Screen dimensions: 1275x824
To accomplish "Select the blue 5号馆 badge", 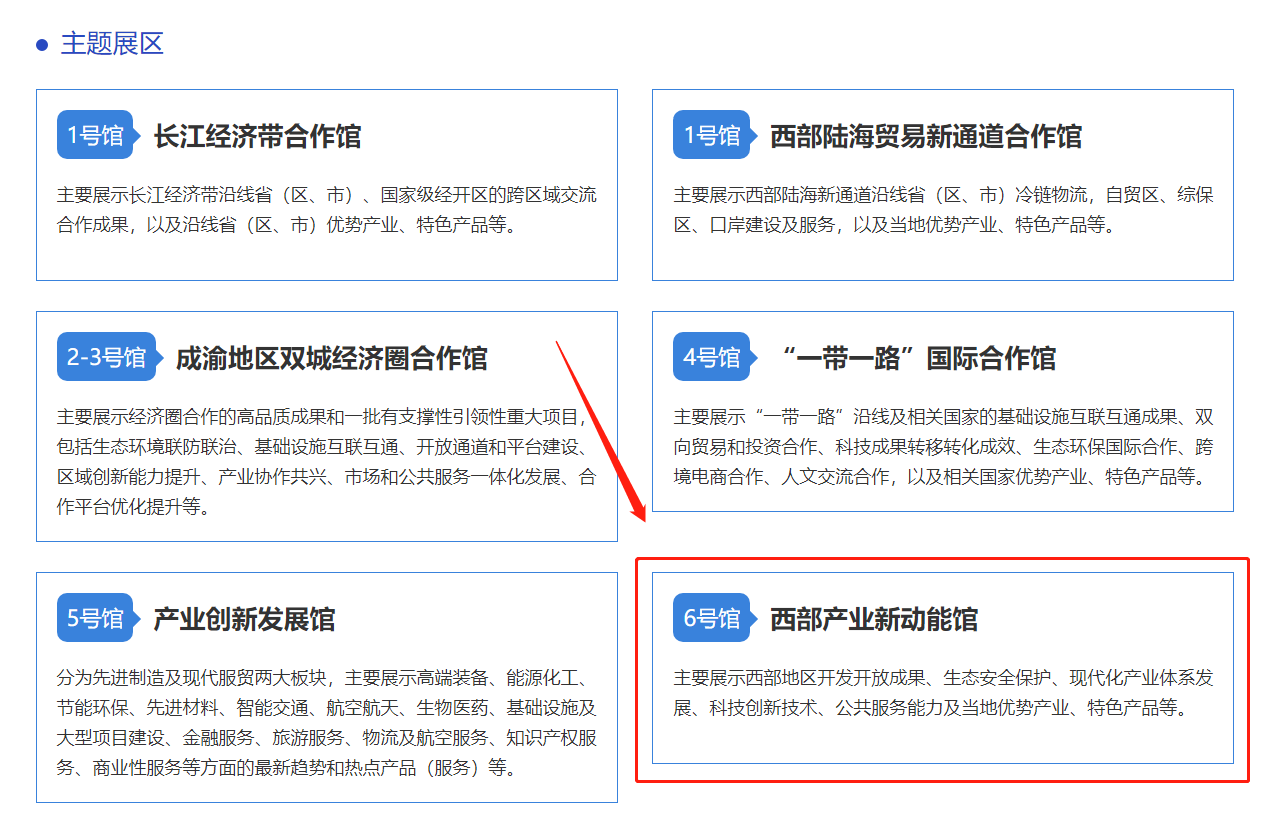I will (96, 618).
